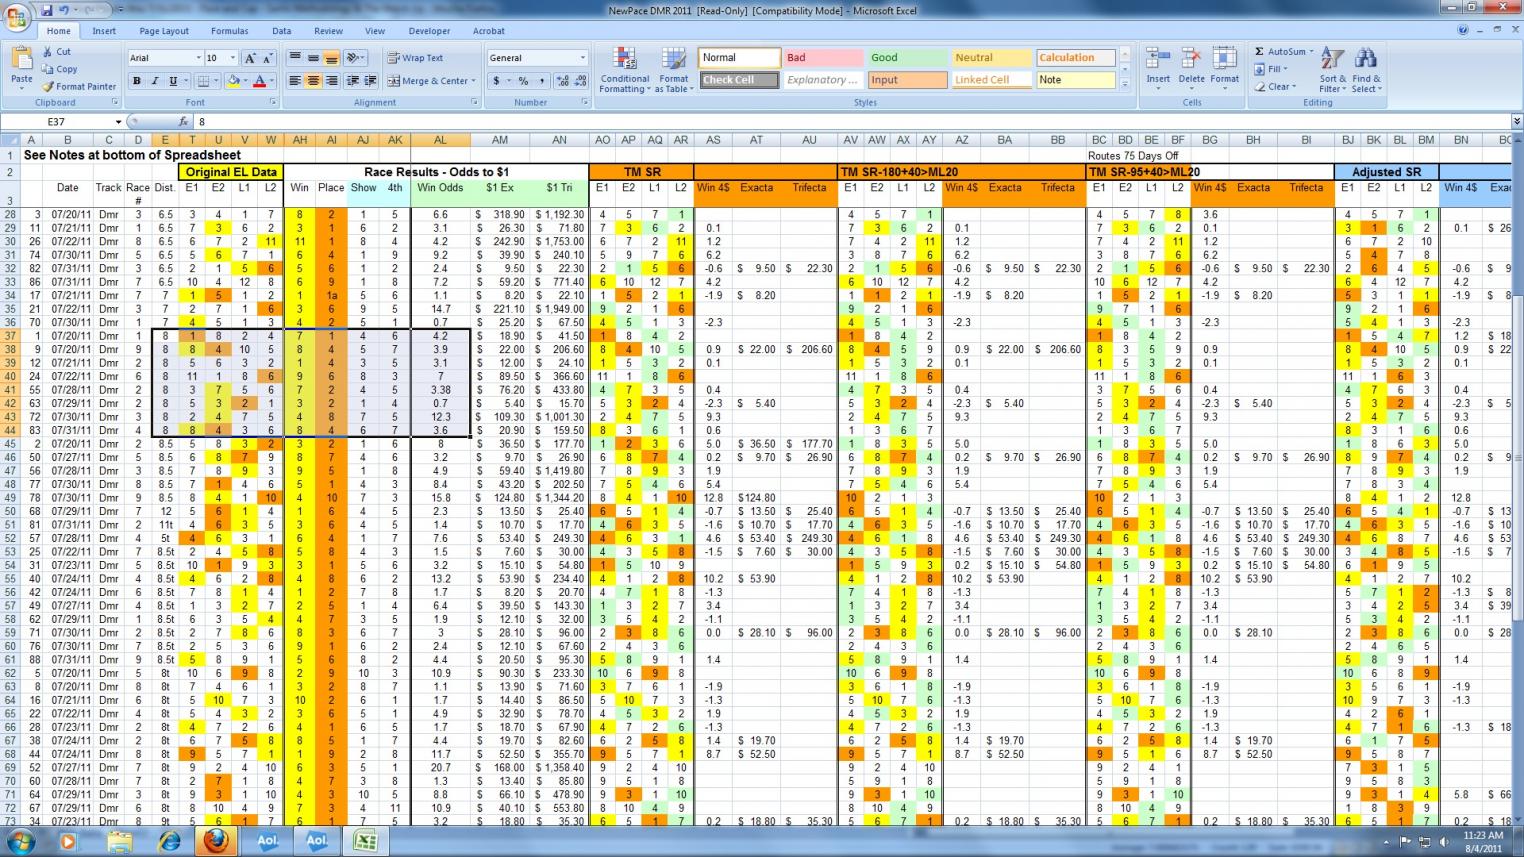Click the Fill button
This screenshot has height=857, width=1524.
(1270, 69)
